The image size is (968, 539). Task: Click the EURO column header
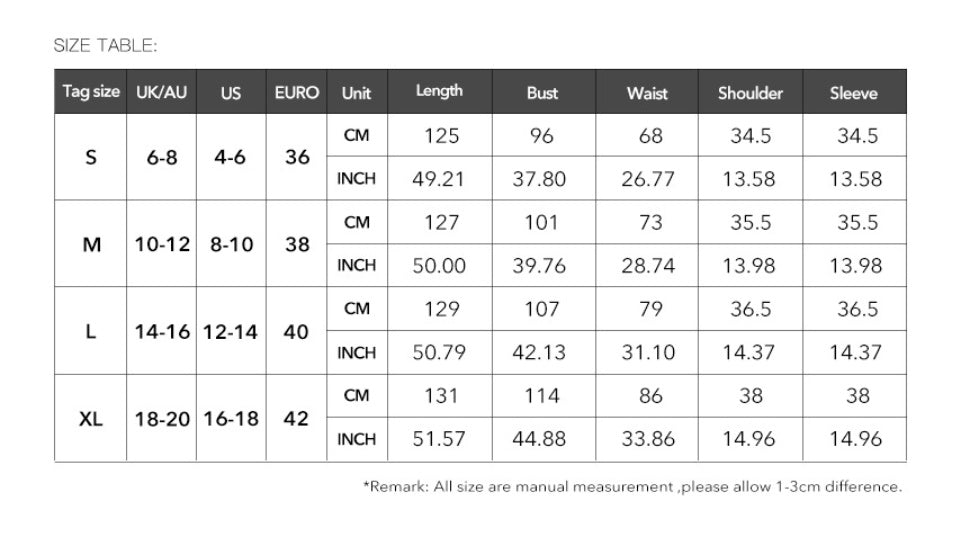tap(297, 92)
